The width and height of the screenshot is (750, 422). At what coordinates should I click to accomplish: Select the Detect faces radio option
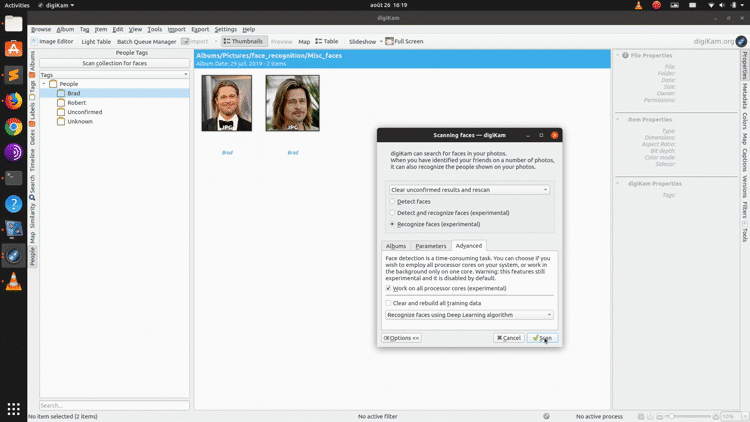click(x=392, y=202)
